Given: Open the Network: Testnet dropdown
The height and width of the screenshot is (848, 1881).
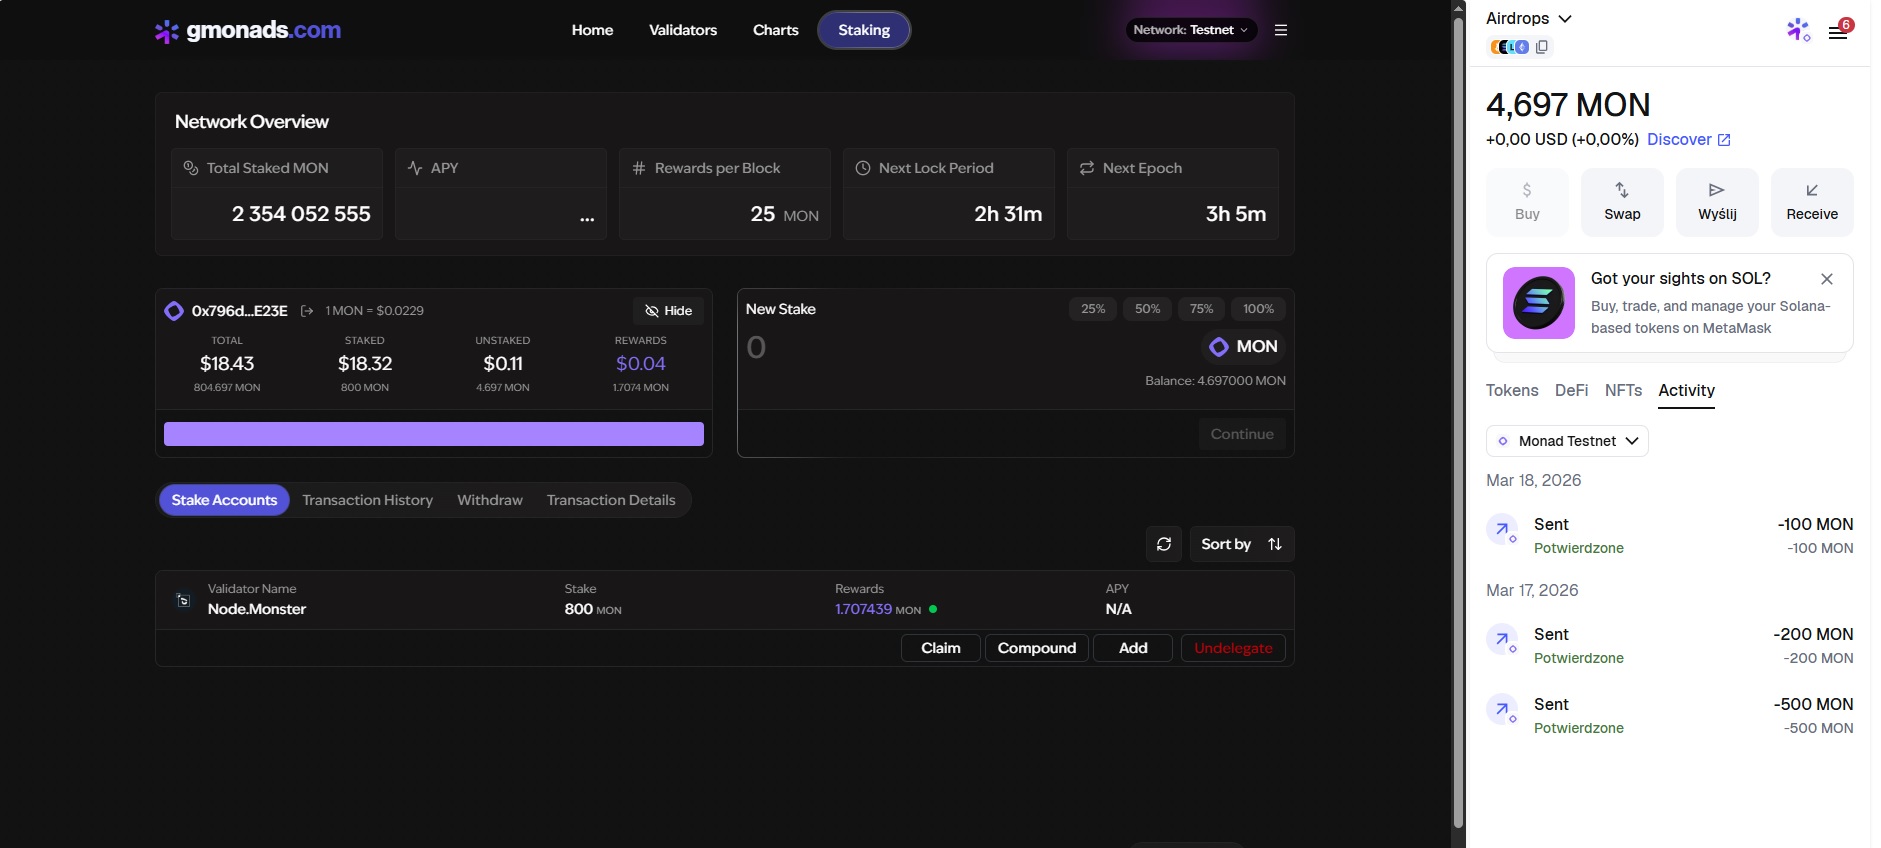Looking at the screenshot, I should pyautogui.click(x=1190, y=30).
